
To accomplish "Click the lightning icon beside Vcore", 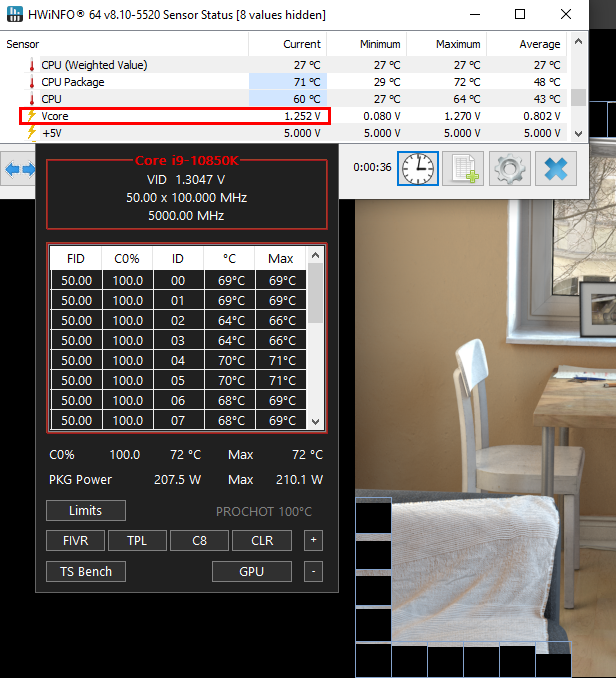I will tap(32, 116).
